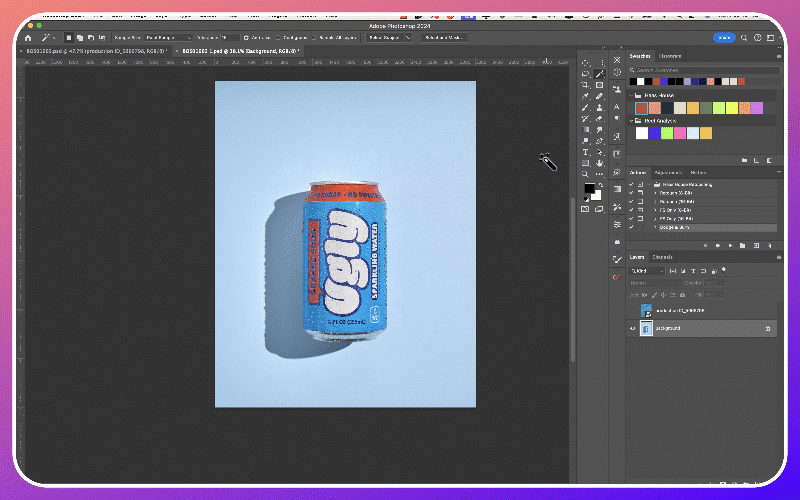Screen dimensions: 800x500
Task: Choose Add to selection mode icon
Action: point(80,38)
